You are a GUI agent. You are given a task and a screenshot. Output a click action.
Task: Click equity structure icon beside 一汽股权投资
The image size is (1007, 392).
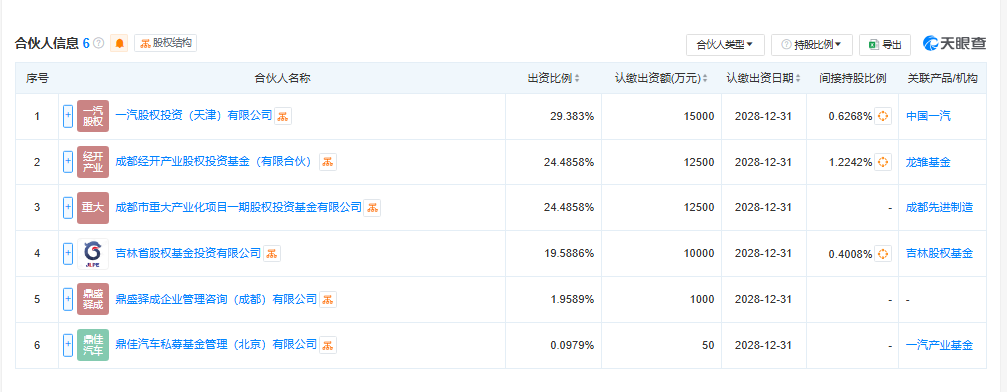click(283, 116)
